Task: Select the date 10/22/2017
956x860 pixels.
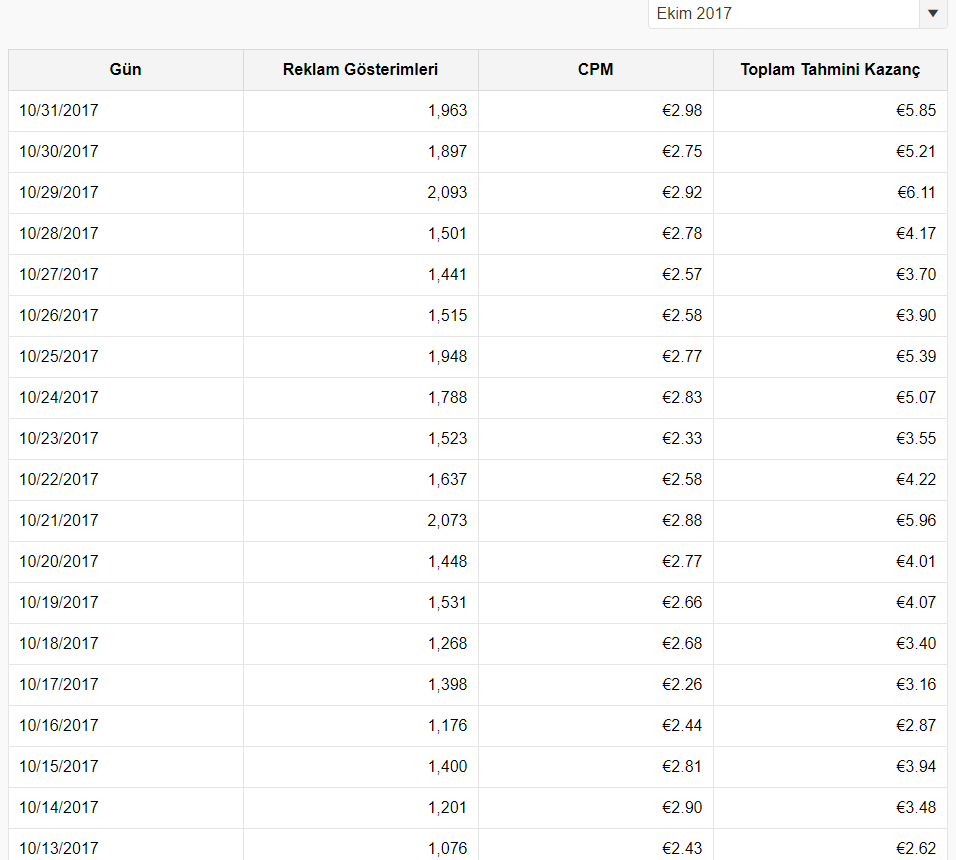Action: point(59,479)
